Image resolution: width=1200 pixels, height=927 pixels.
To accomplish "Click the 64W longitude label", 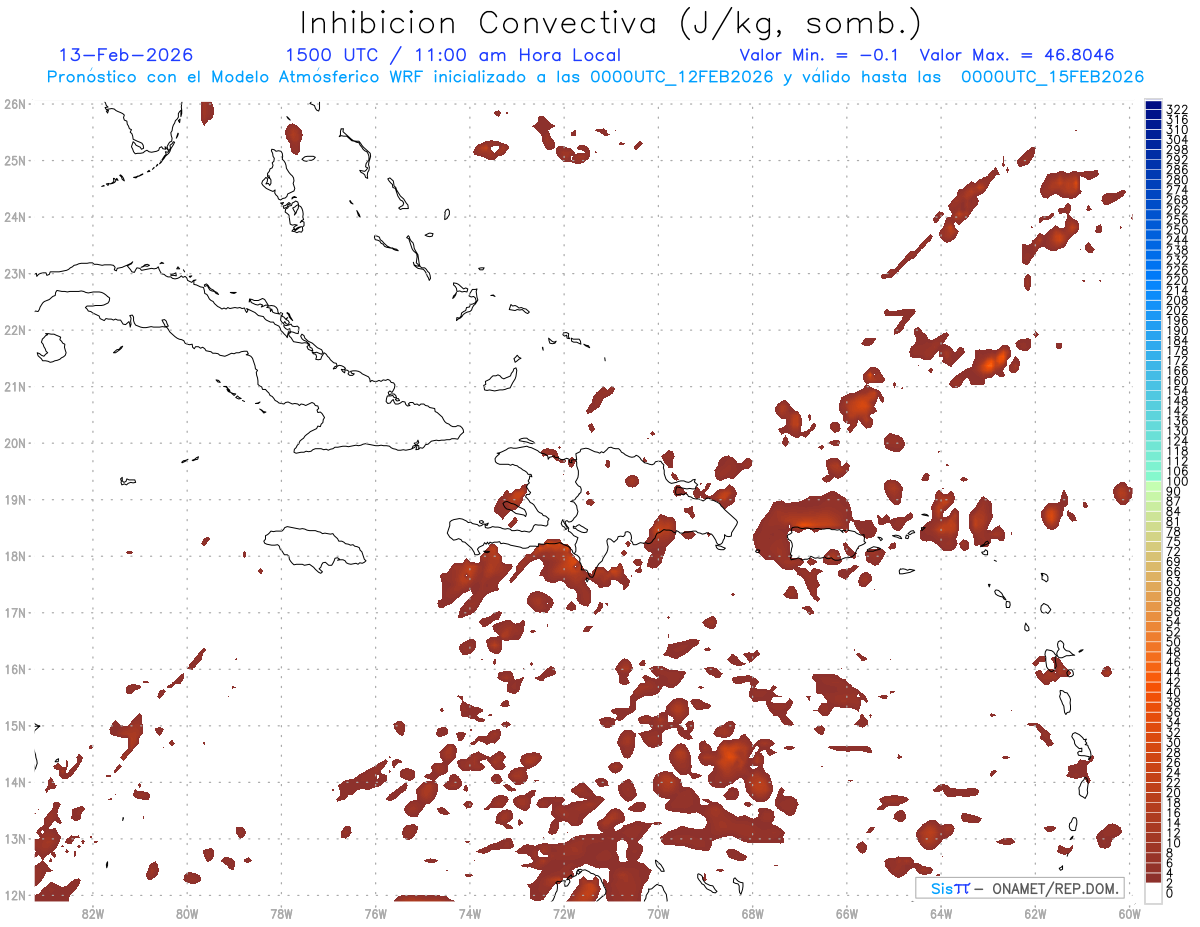I will pyautogui.click(x=941, y=913).
